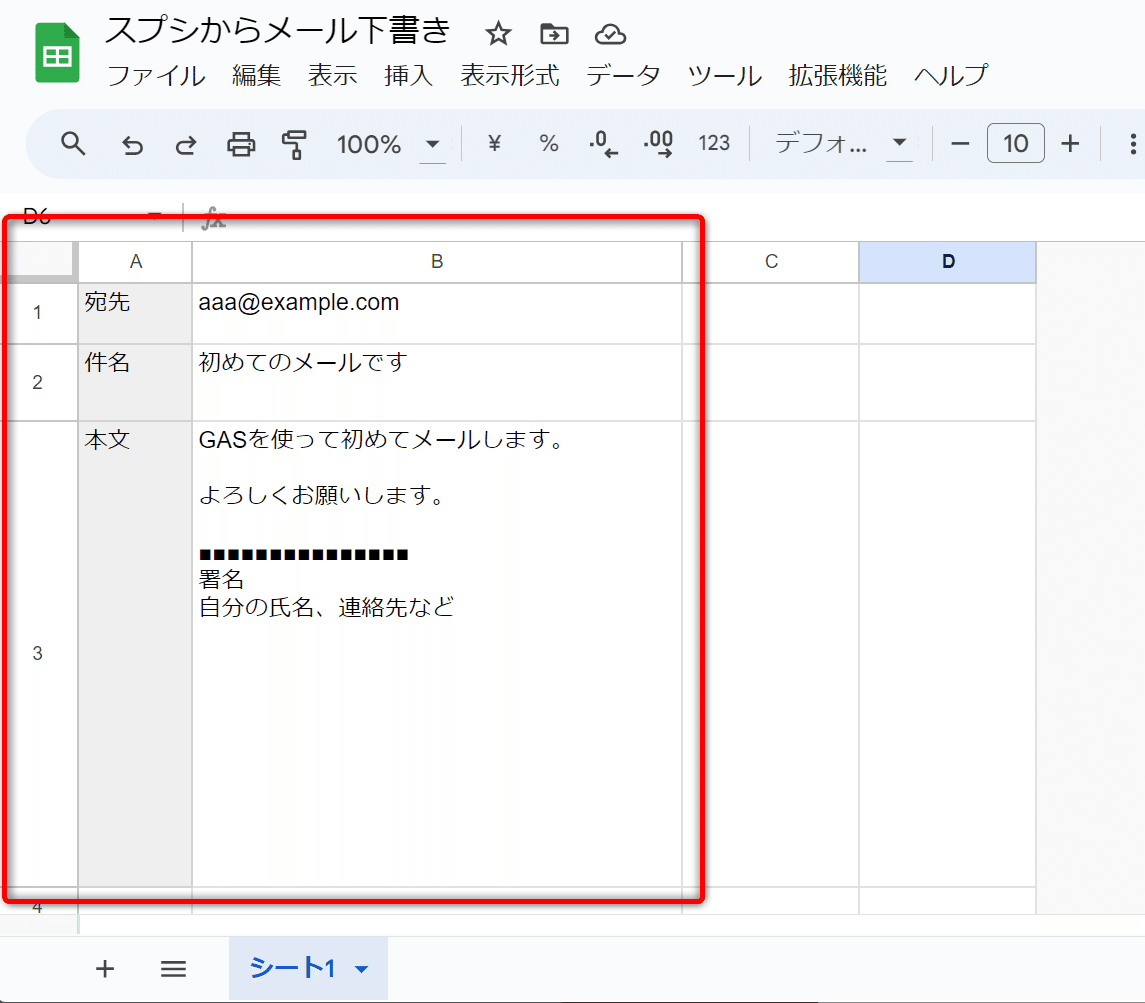Decrease decimal places
The width and height of the screenshot is (1145, 1003).
coord(603,143)
